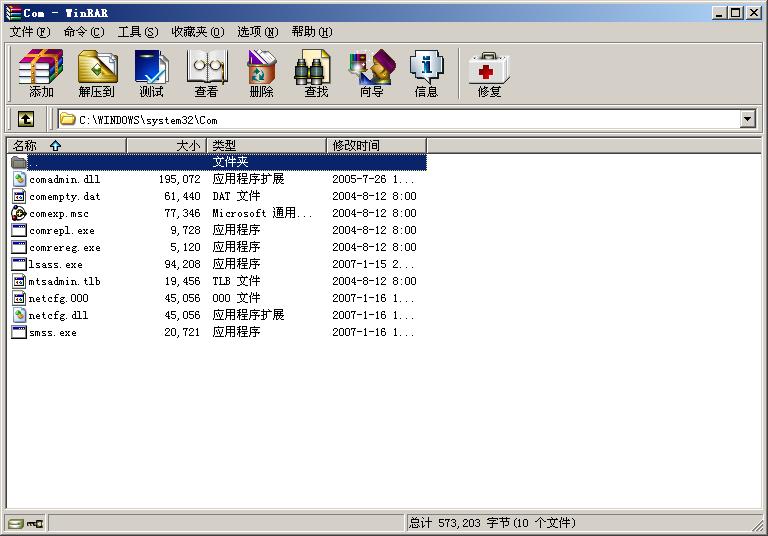Click the 修复 (Repair) first-aid icon
768x536 pixels.
click(x=489, y=73)
